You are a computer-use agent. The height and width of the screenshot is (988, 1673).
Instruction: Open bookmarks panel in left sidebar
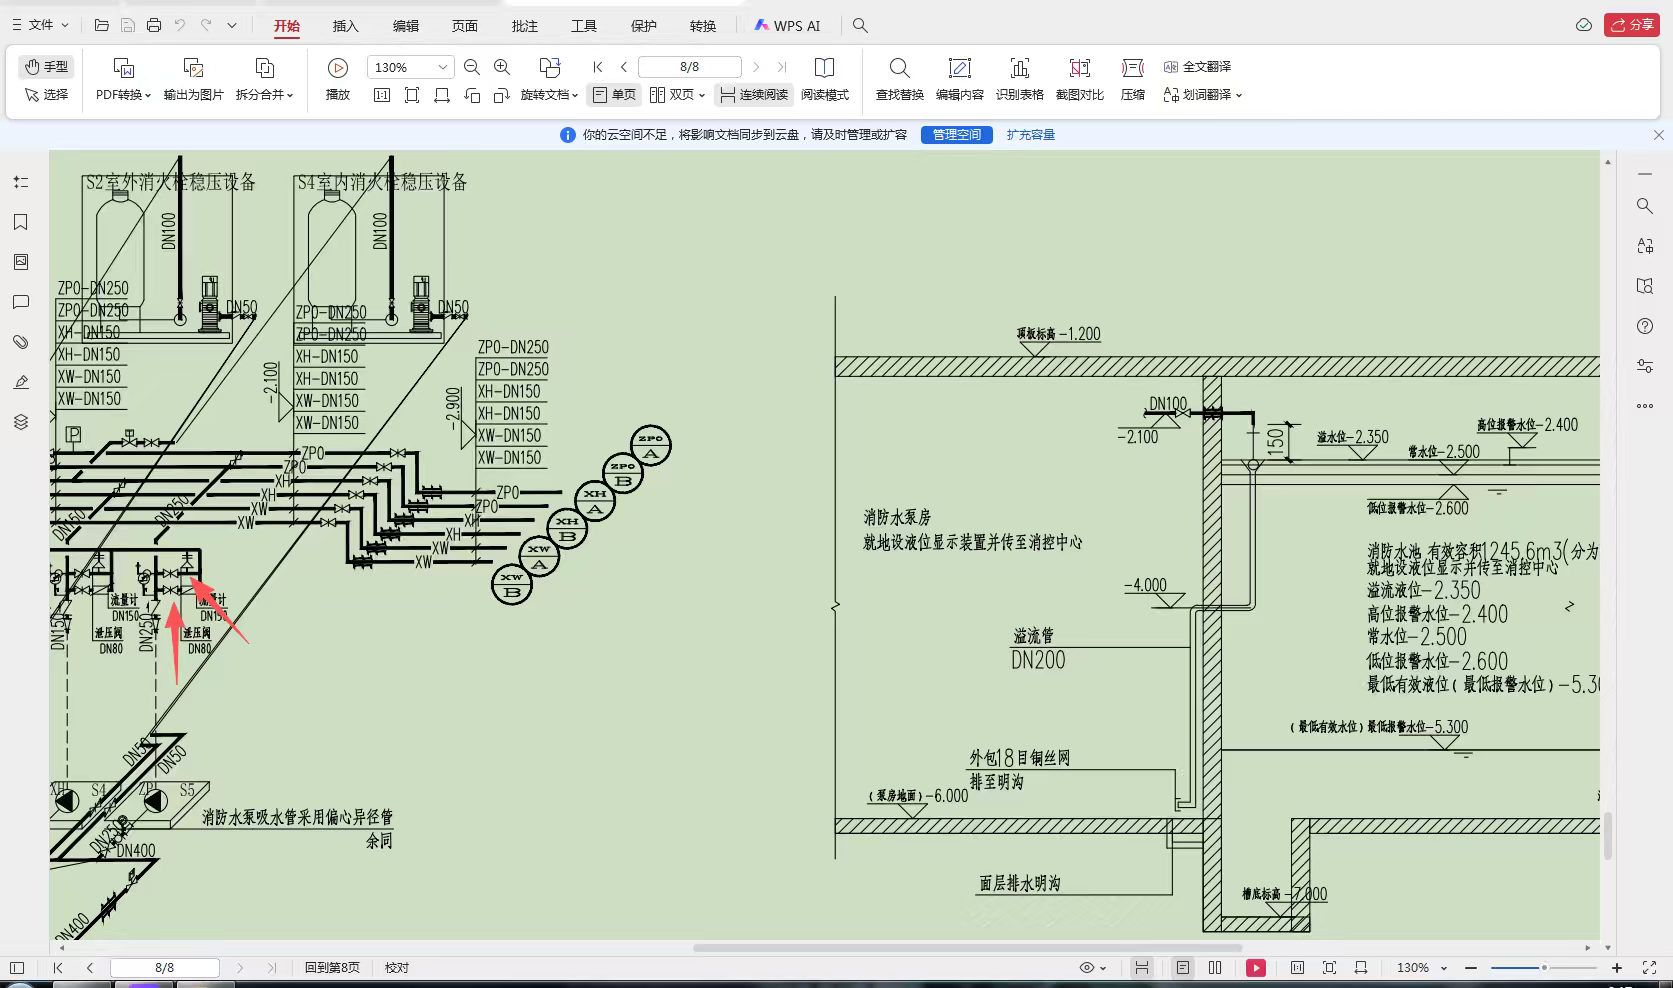(21, 222)
